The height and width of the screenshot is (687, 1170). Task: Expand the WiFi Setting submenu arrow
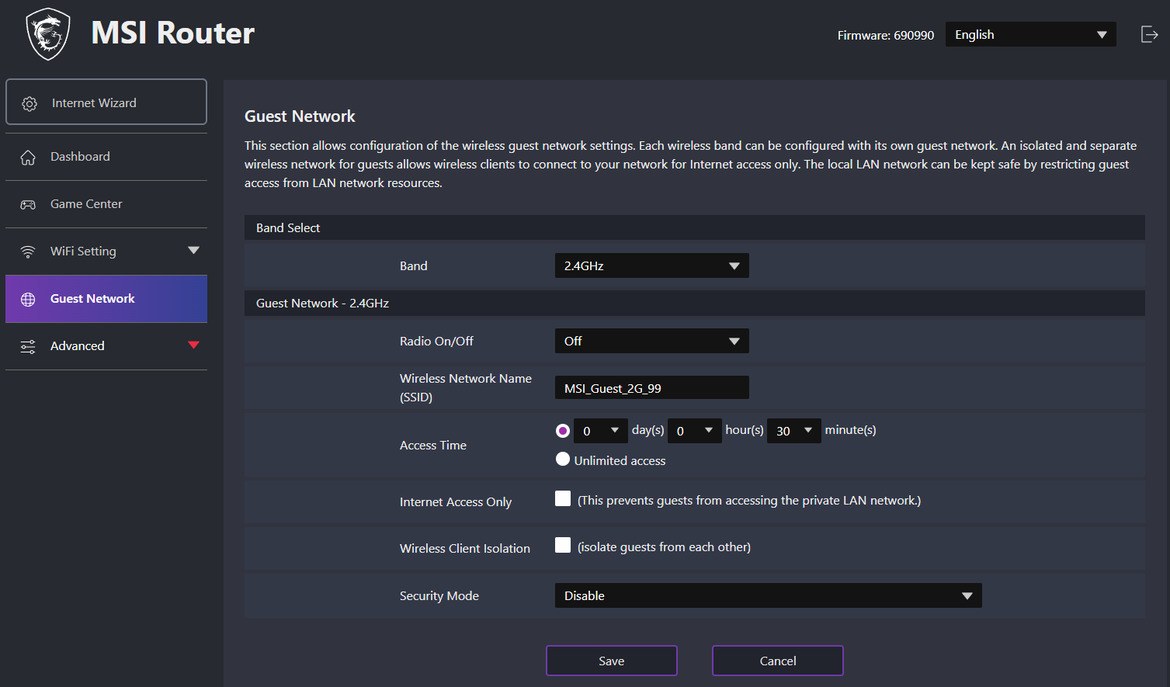click(x=193, y=251)
